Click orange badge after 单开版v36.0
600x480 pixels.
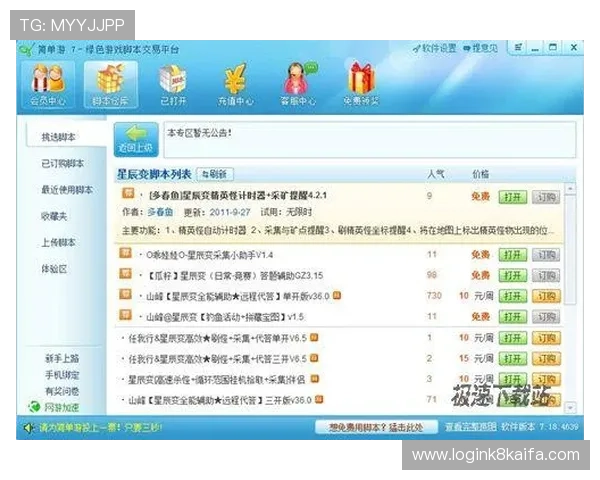(337, 296)
